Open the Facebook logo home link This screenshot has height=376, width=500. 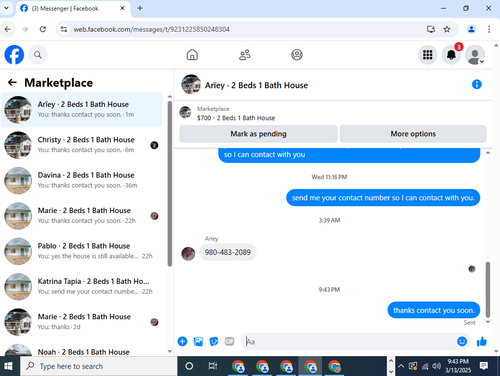point(14,55)
